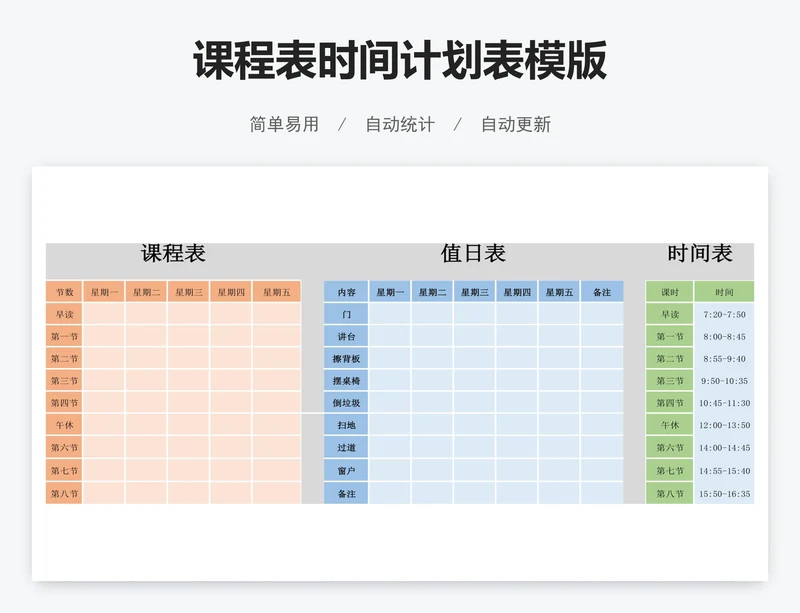Viewport: 800px width, 613px height.
Task: Select the 备注 row label in 值日表
Action: (346, 494)
